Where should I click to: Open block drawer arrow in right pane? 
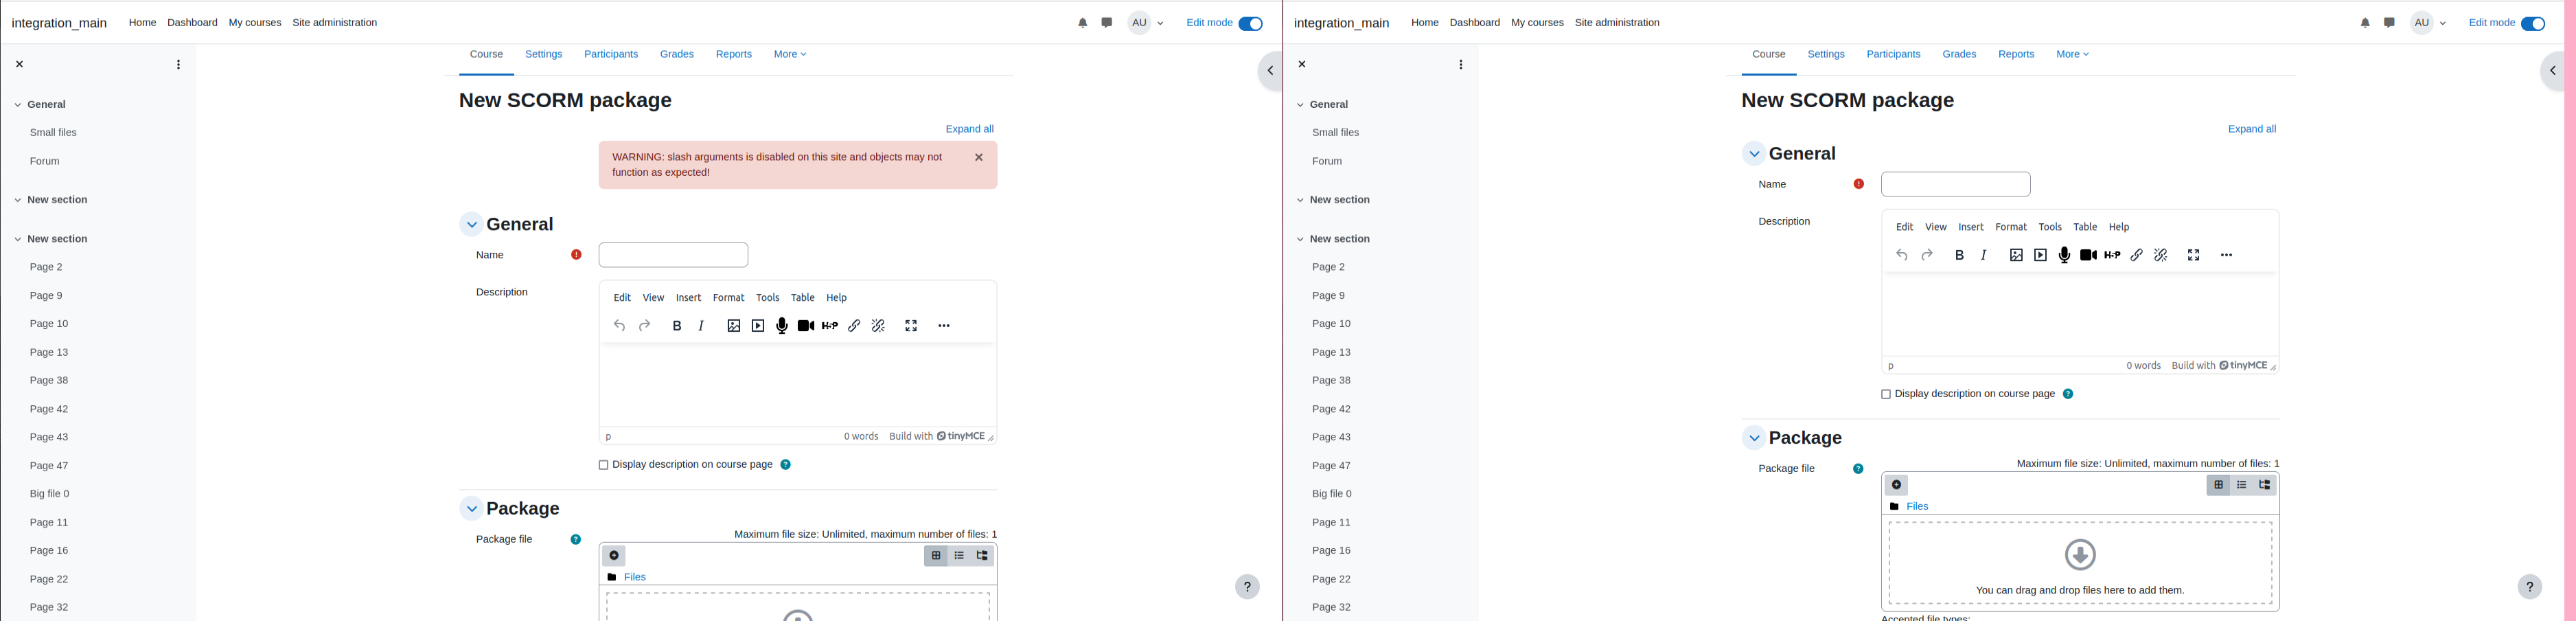2553,71
